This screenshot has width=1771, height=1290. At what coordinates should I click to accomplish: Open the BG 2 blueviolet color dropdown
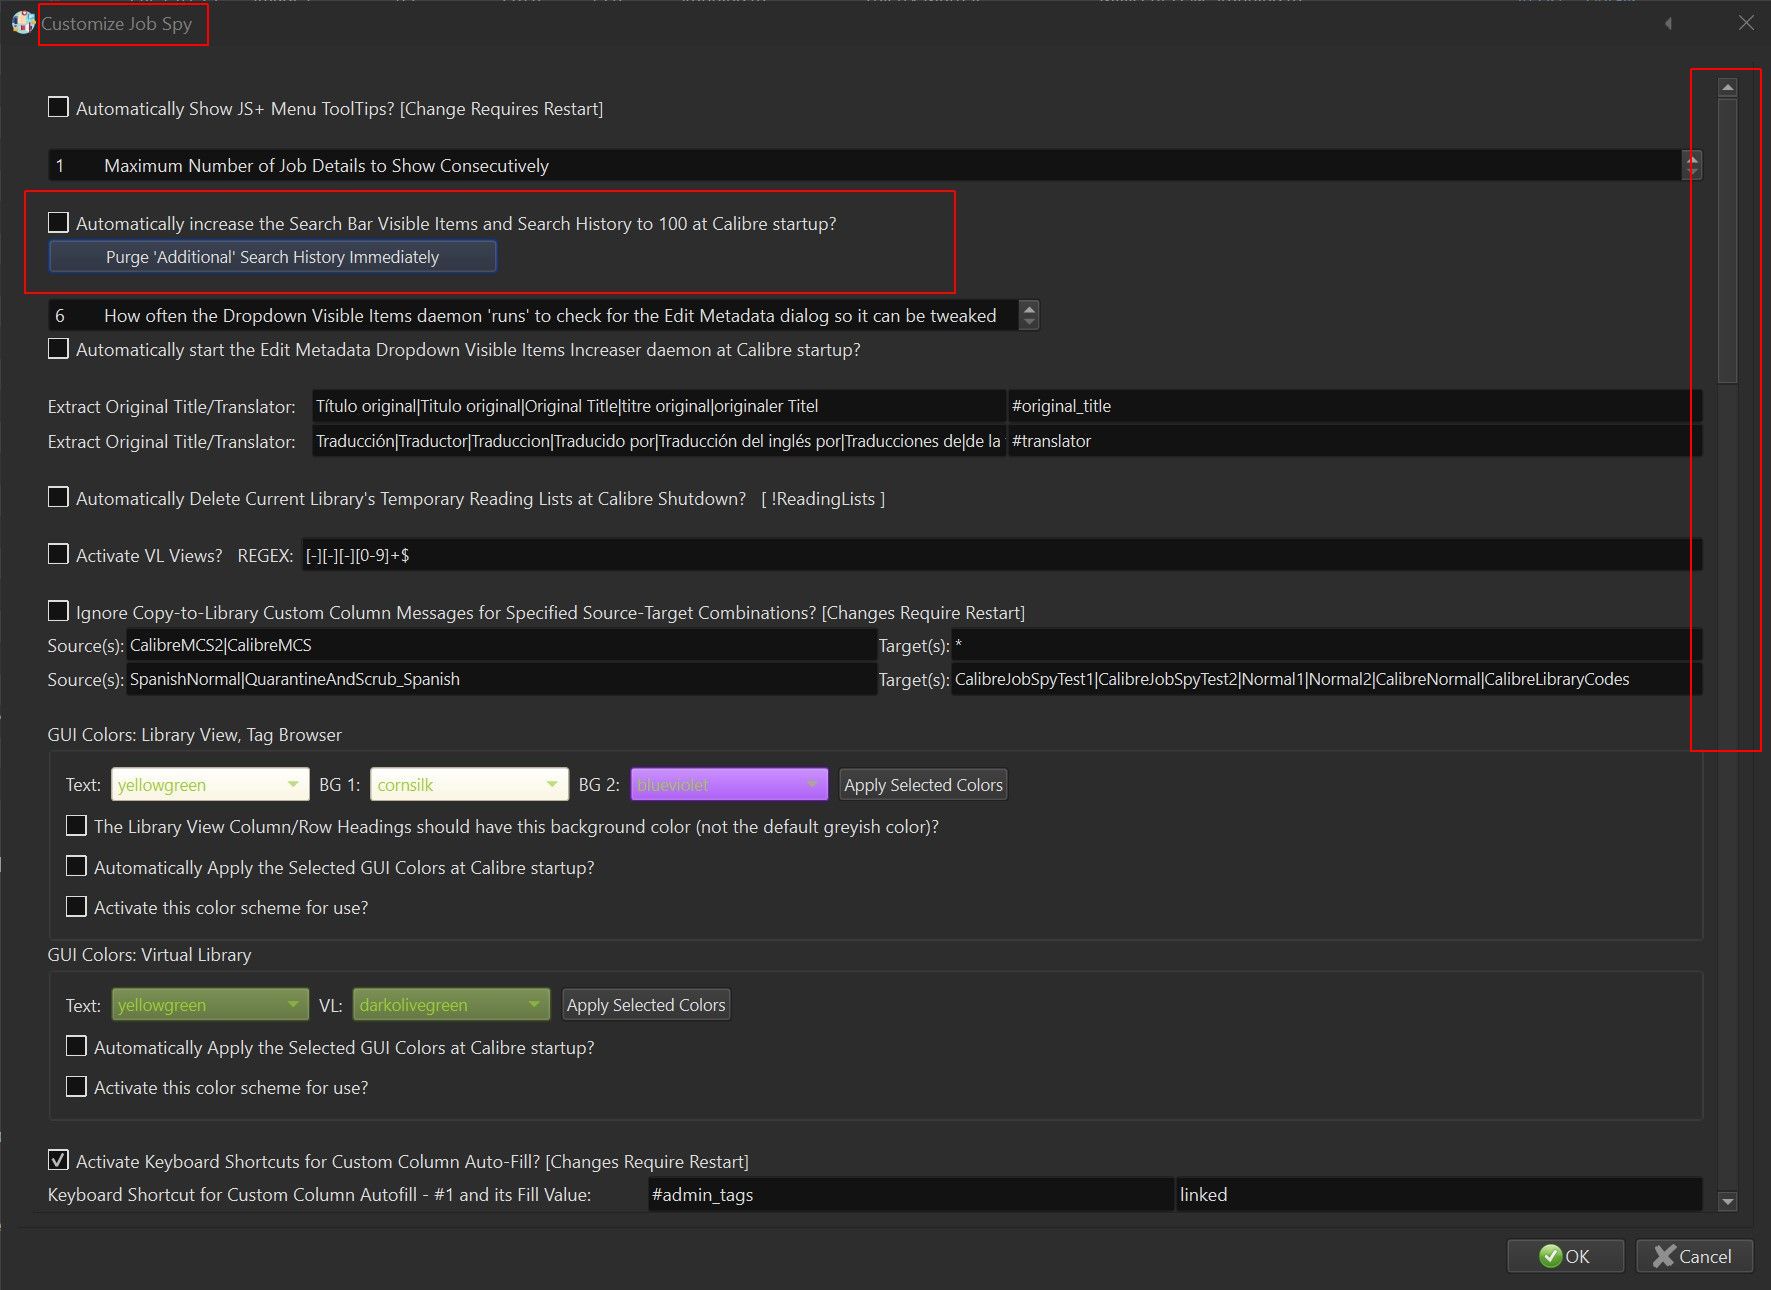(x=729, y=785)
